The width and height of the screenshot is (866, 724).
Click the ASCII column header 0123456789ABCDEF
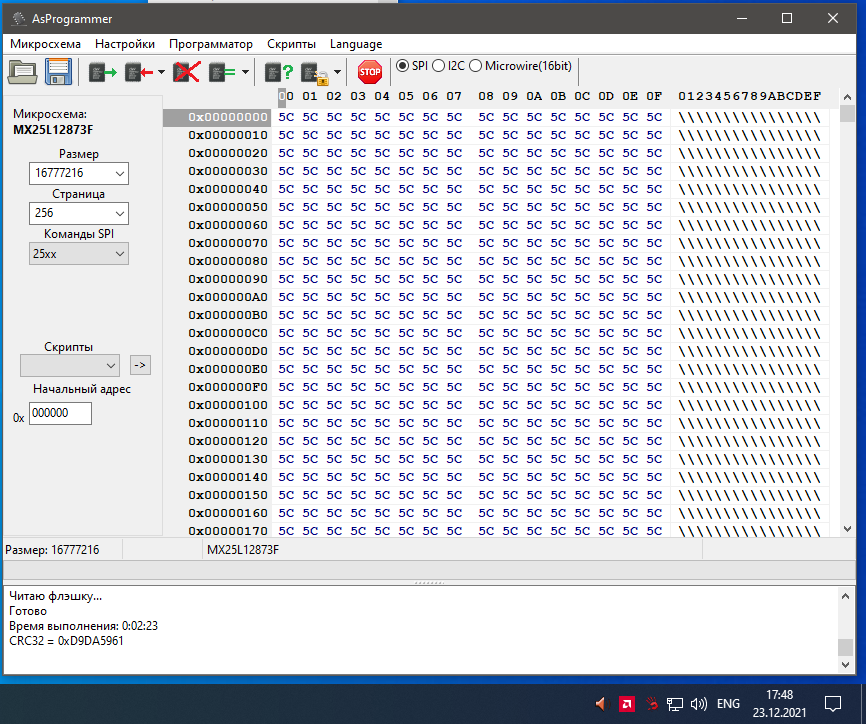coord(749,96)
